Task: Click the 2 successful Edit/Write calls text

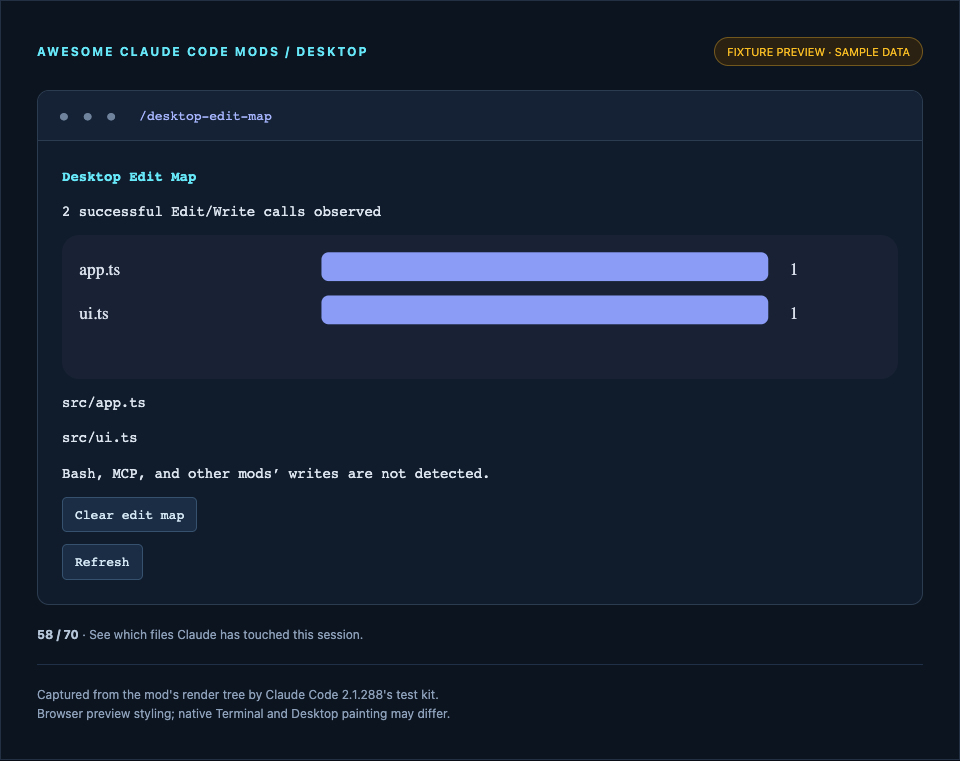Action: (222, 211)
